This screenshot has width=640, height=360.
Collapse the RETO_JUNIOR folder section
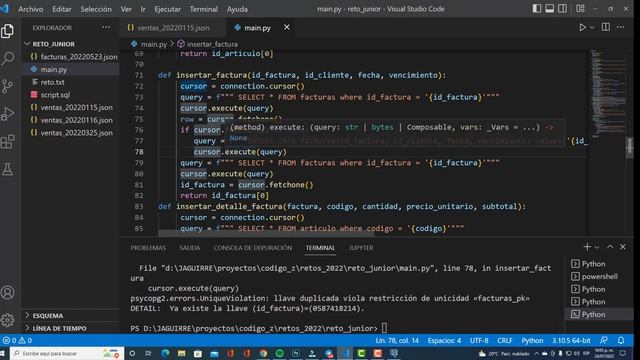click(x=53, y=44)
